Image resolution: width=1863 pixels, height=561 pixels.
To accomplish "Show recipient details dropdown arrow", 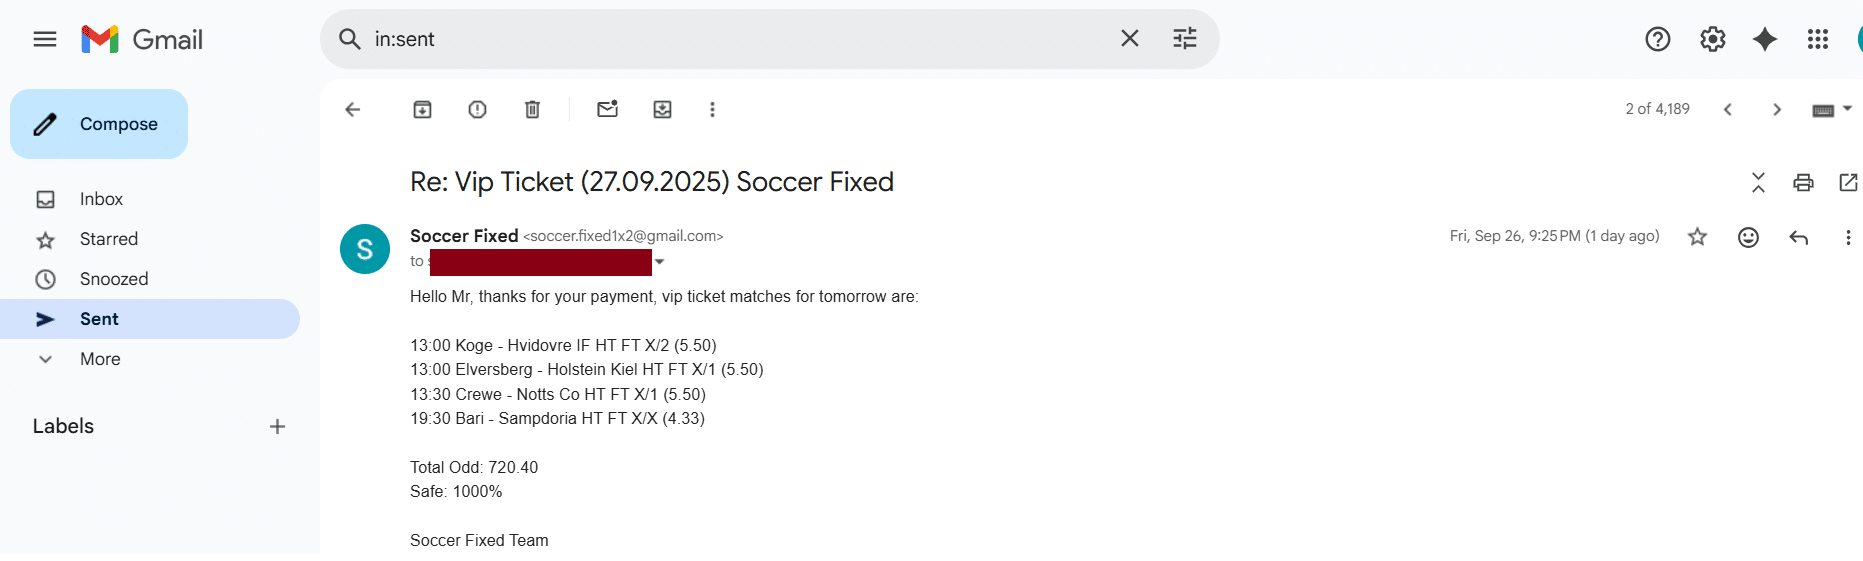I will [660, 262].
